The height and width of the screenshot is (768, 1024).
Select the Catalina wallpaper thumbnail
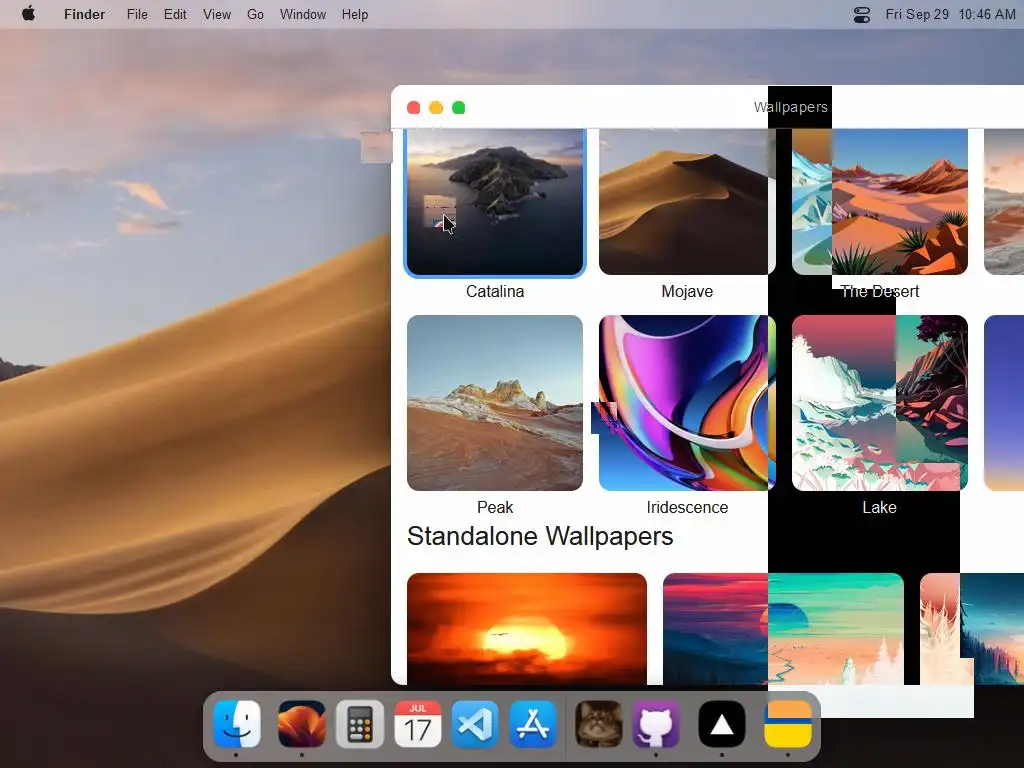[x=495, y=202]
